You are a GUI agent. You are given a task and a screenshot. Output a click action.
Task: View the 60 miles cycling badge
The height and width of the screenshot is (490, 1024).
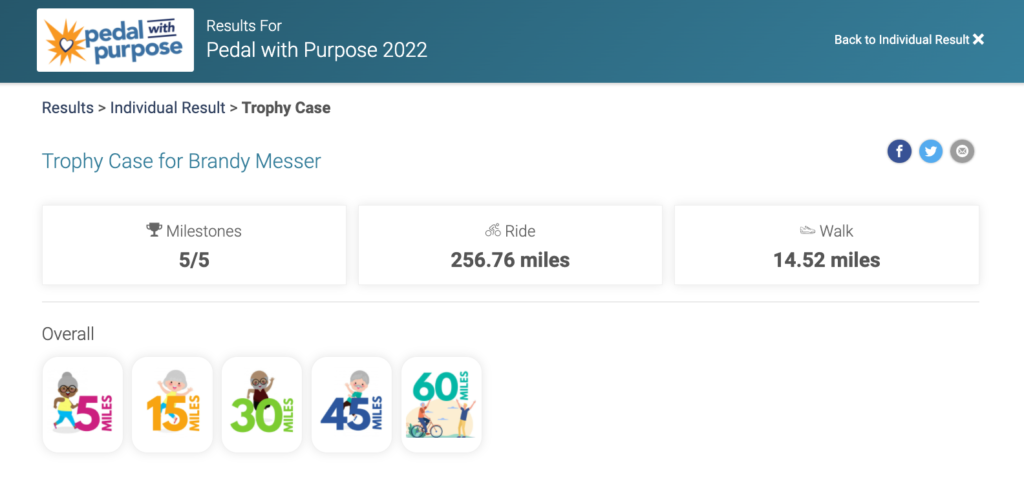[x=441, y=404]
